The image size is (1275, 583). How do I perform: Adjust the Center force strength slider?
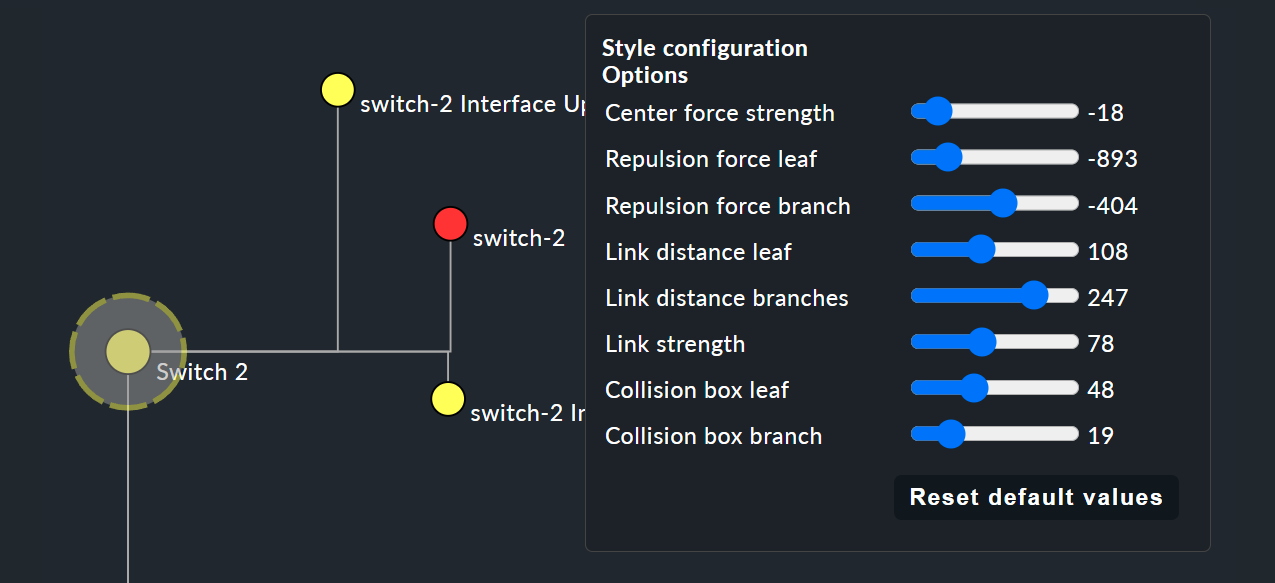click(937, 111)
